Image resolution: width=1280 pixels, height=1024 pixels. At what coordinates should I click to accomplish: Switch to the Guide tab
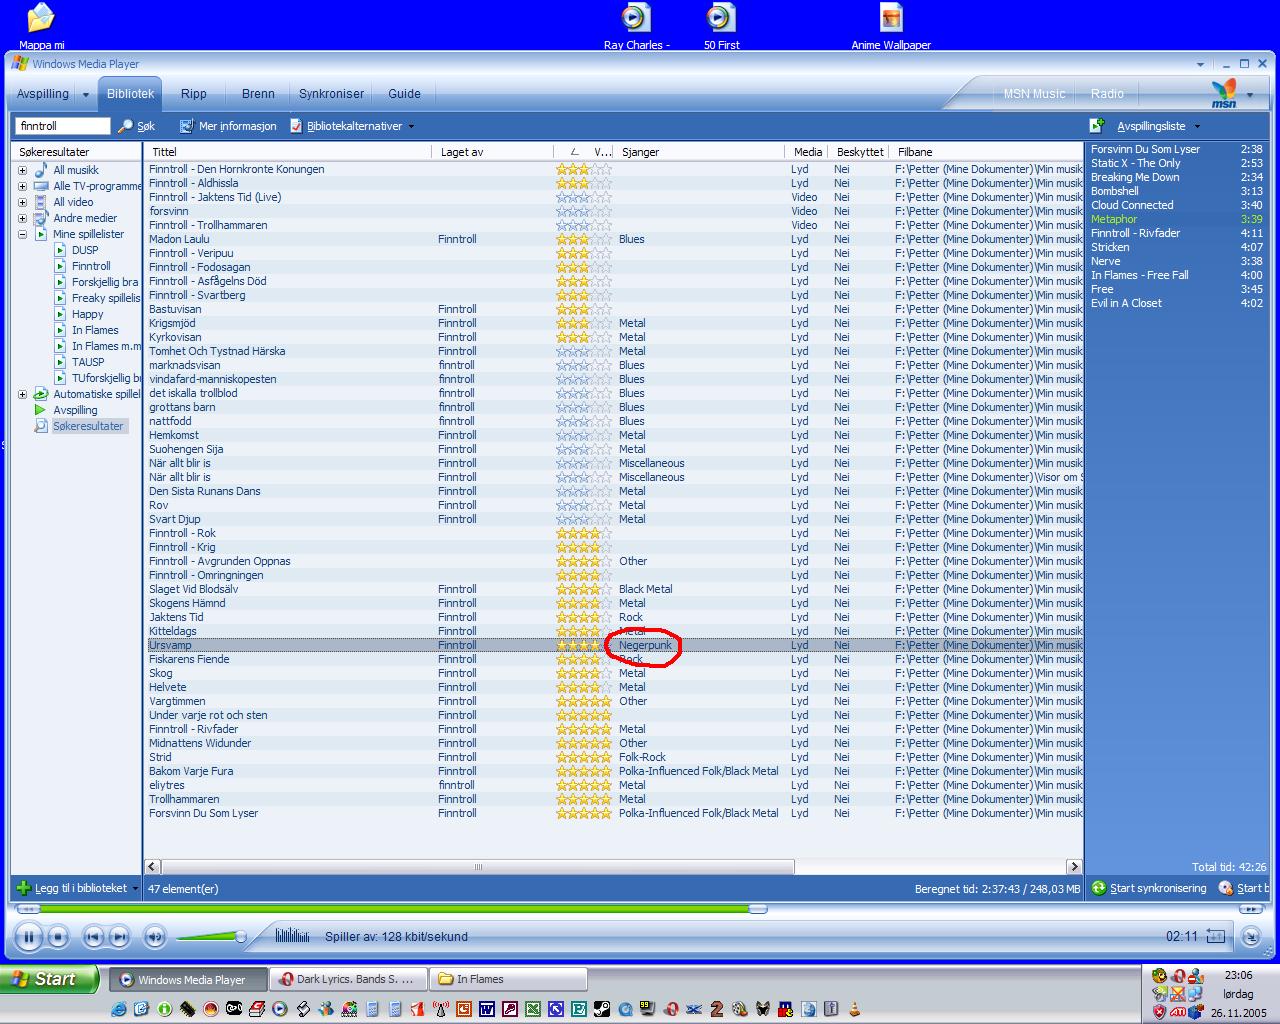404,93
